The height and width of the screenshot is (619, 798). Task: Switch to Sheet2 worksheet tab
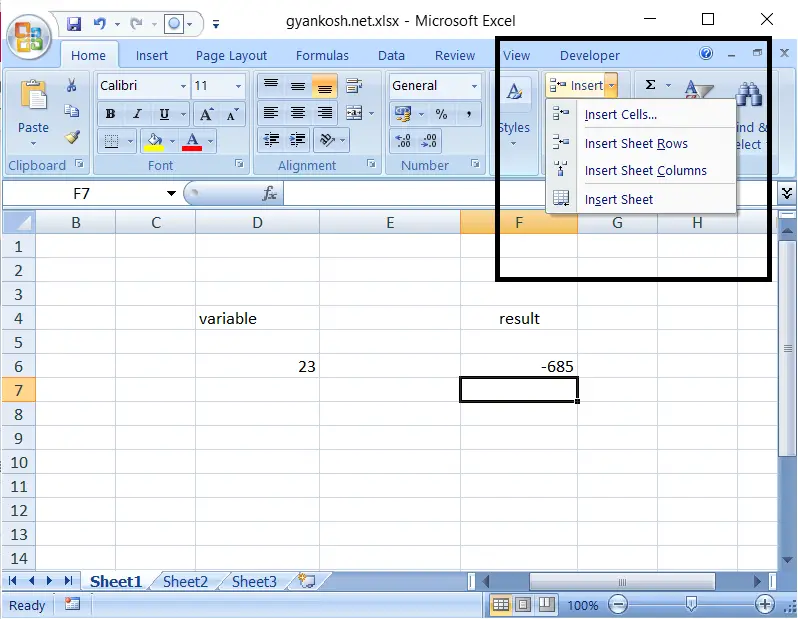pos(185,581)
